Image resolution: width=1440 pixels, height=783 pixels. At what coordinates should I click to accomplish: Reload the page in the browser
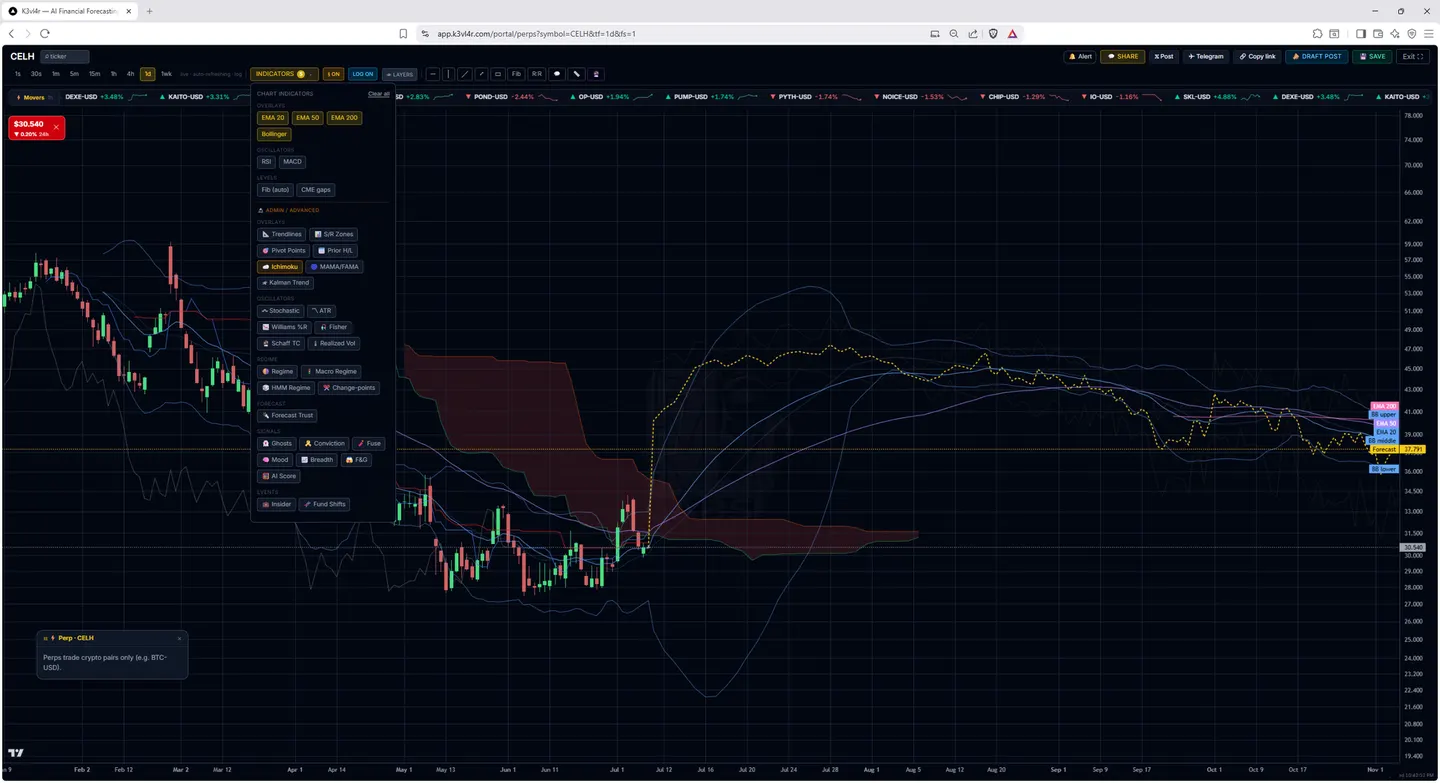coord(45,33)
